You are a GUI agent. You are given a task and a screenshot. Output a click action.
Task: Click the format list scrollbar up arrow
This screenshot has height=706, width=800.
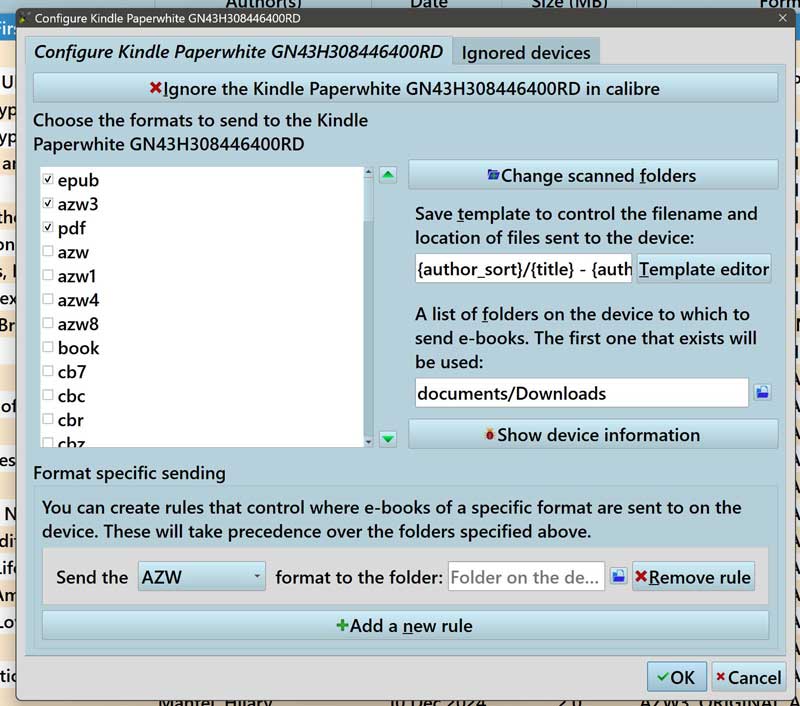coord(368,172)
